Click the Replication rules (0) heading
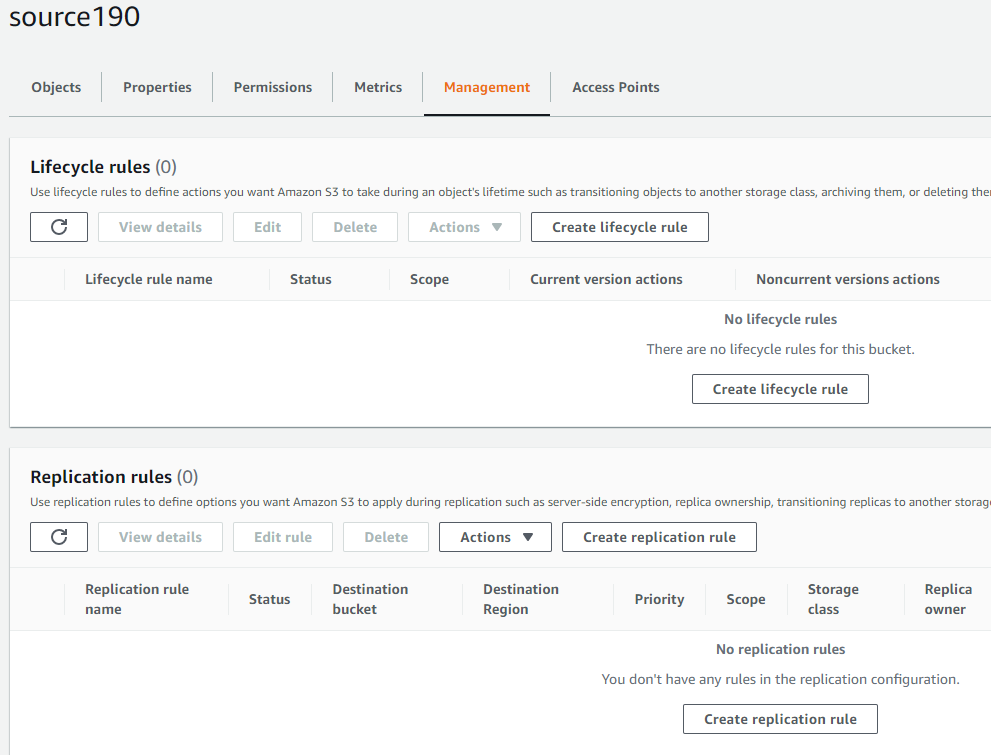Image resolution: width=991 pixels, height=755 pixels. coord(114,477)
